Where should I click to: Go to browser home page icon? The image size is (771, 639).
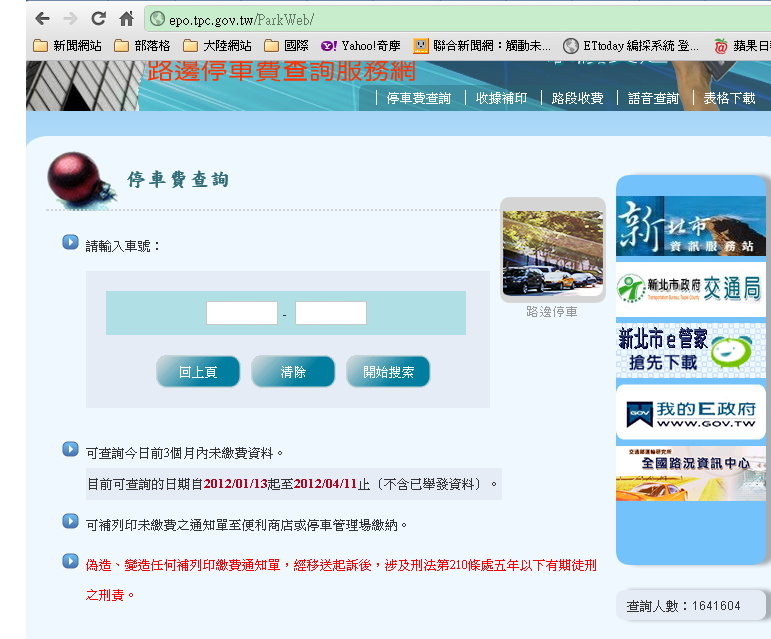126,19
